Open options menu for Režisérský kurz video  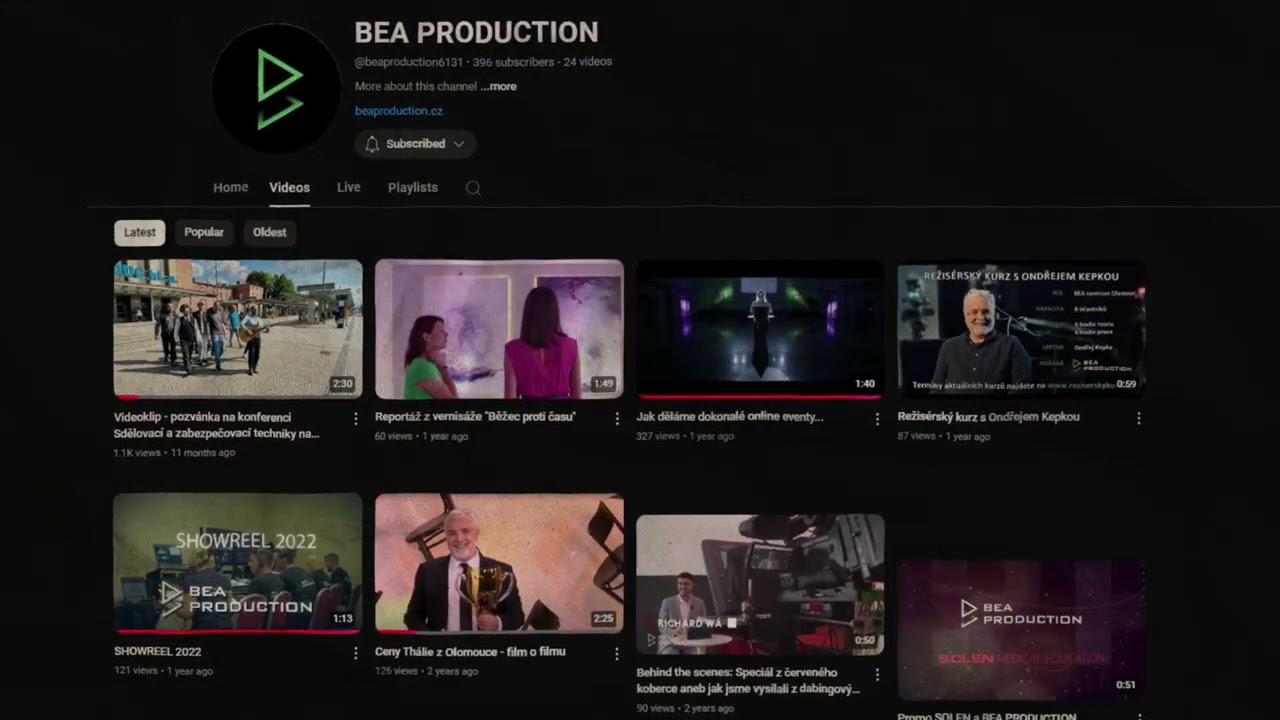pyautogui.click(x=1139, y=419)
